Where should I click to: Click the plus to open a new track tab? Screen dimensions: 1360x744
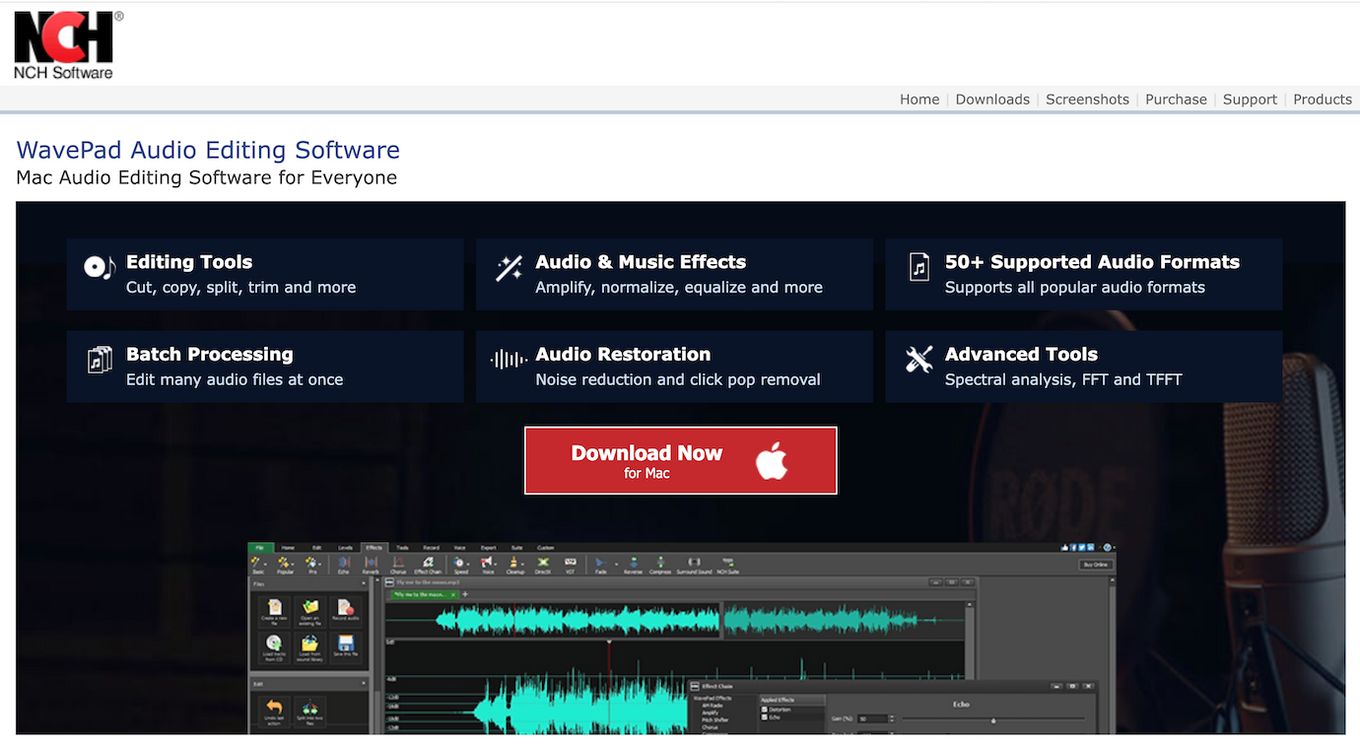466,593
